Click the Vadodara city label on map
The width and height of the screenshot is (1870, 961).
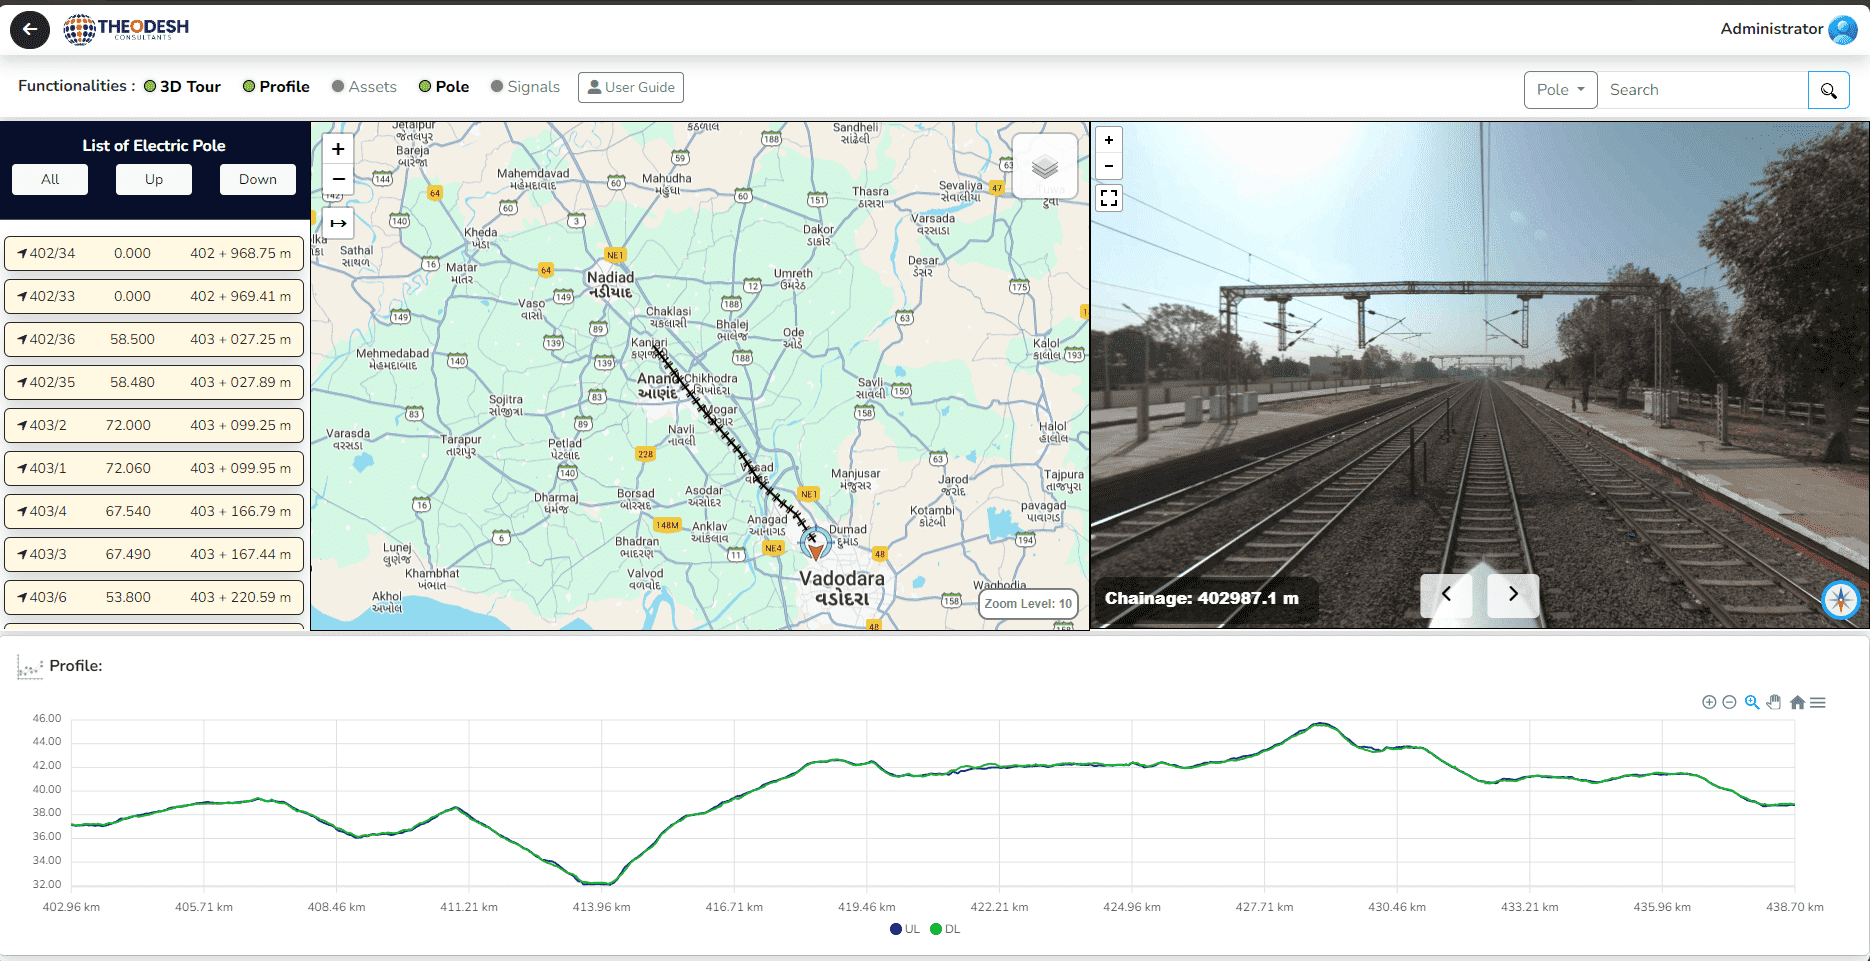point(842,589)
